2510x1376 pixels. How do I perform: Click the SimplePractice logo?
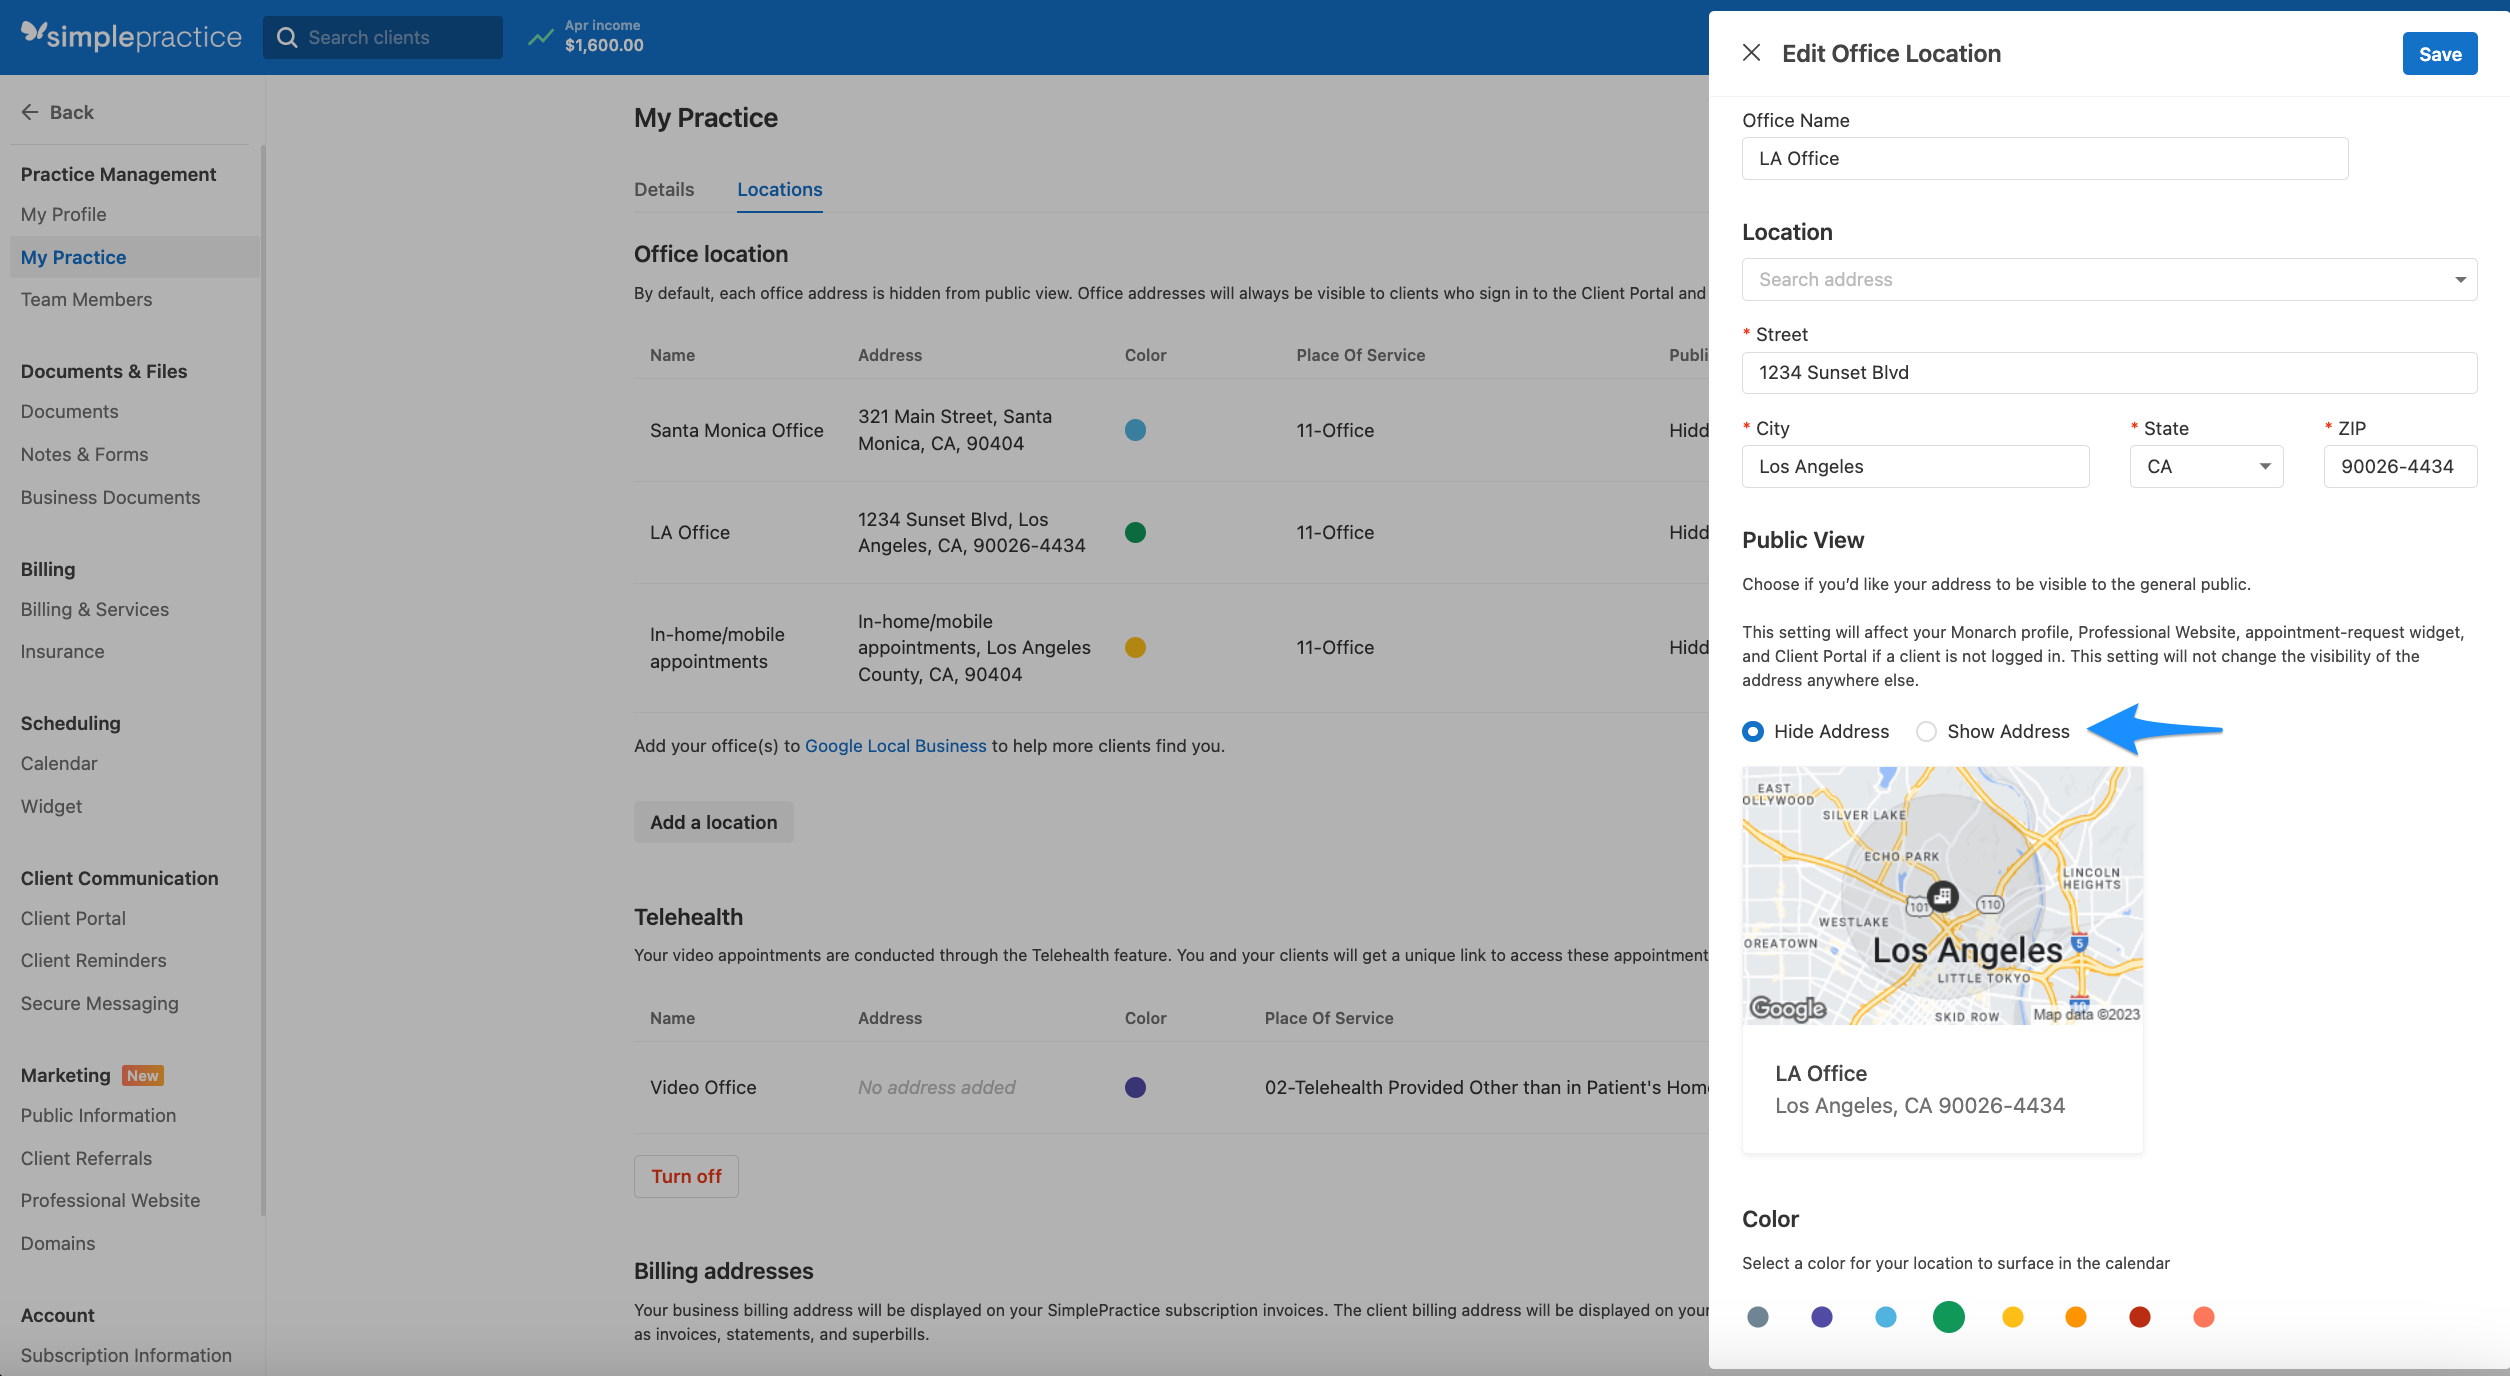click(130, 36)
